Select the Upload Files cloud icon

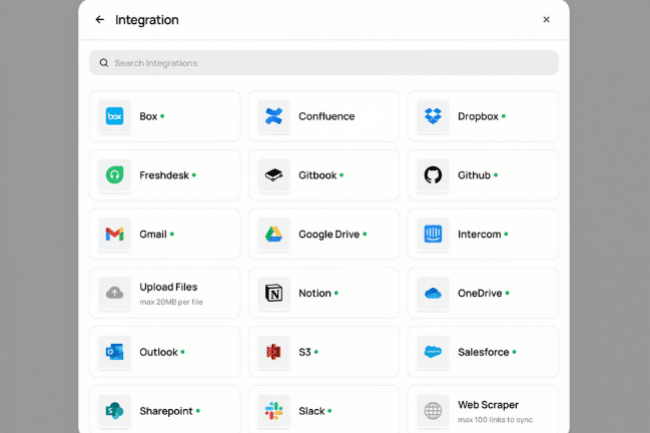114,293
